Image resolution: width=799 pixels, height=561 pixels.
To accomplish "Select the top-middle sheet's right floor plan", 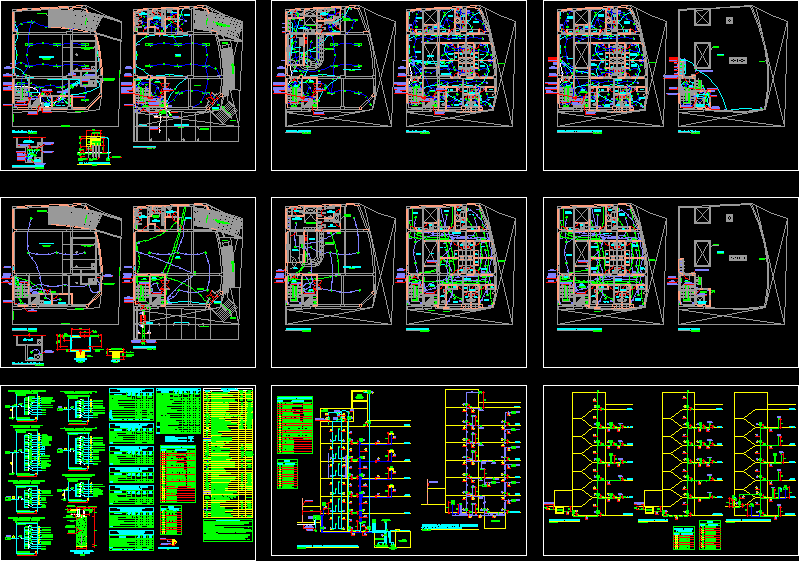I will click(x=456, y=66).
